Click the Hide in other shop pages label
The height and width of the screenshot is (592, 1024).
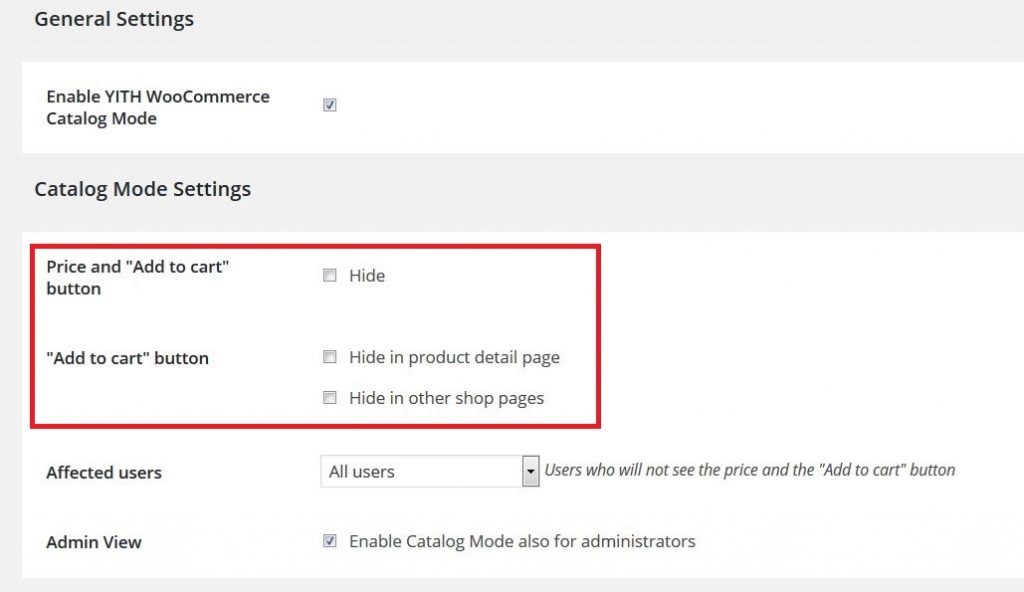tap(447, 399)
